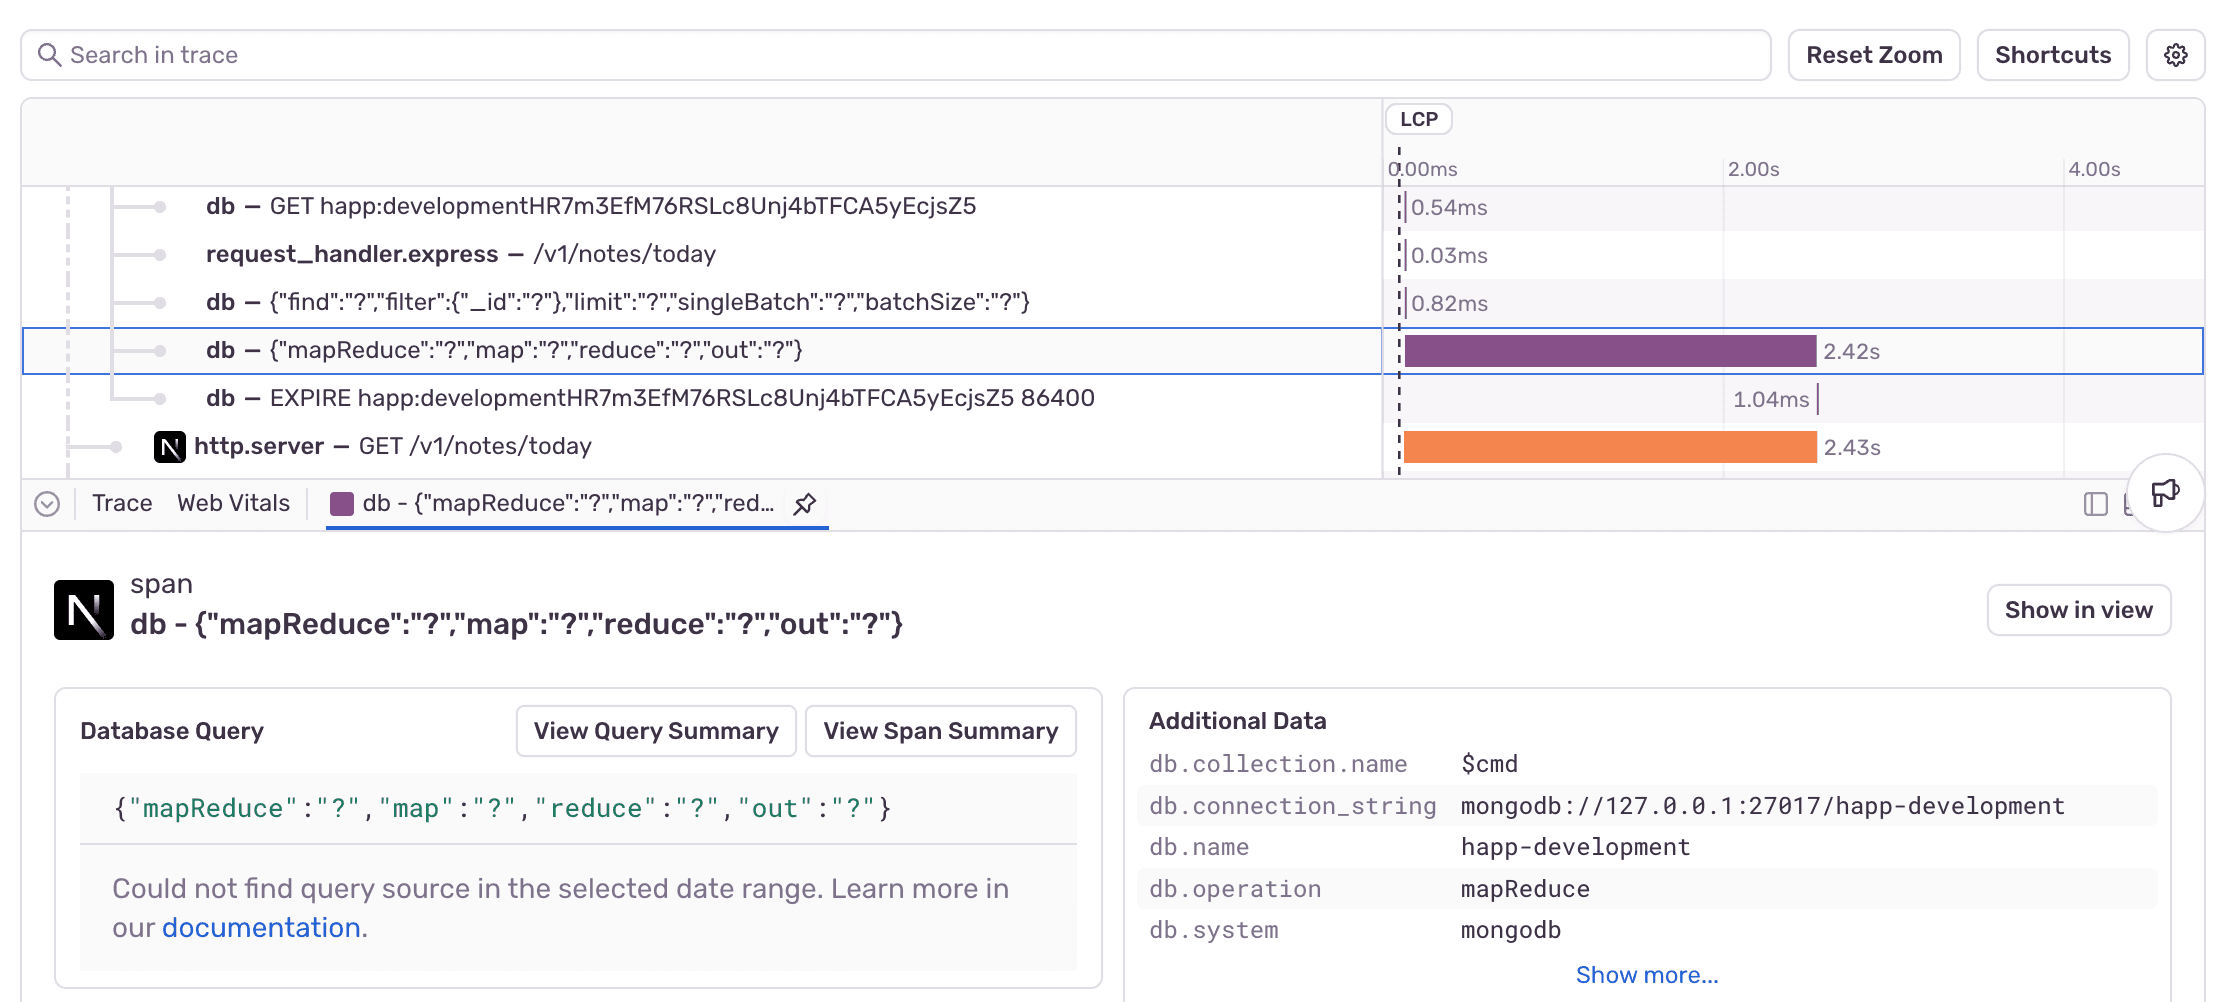Click the db.operation mapReduce value
The width and height of the screenshot is (2228, 1002).
[1525, 889]
